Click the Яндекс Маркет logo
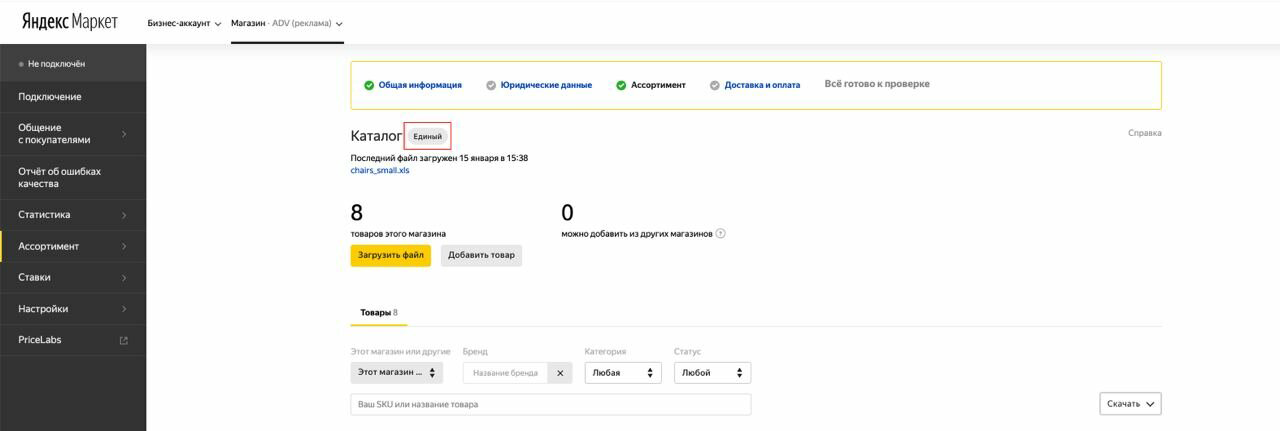The image size is (1280, 431). pos(70,22)
